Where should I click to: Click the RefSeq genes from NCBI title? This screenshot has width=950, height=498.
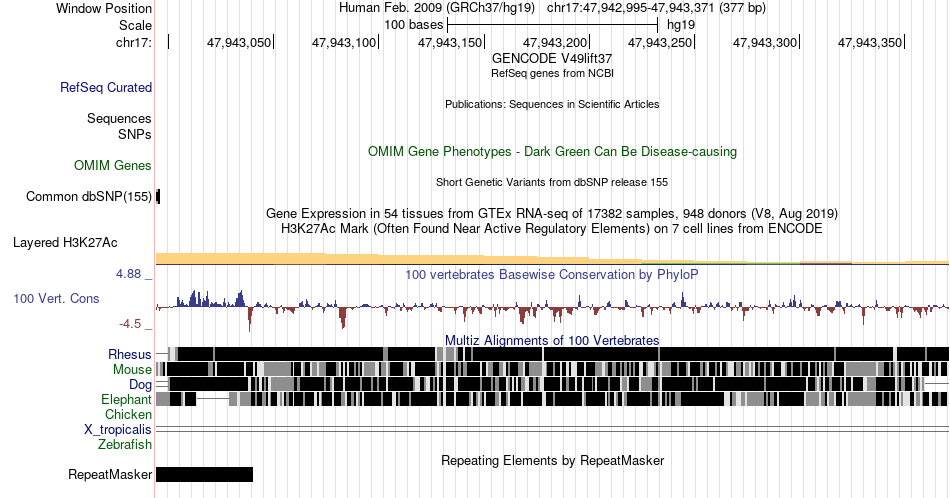pyautogui.click(x=552, y=73)
